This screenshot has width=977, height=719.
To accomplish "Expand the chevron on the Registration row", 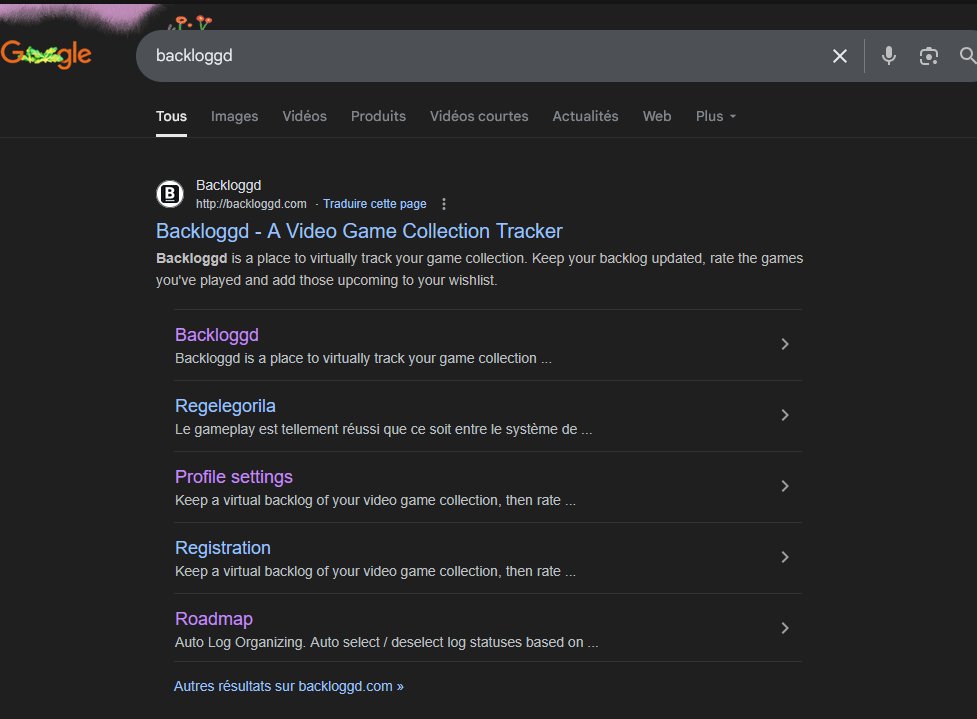I will point(785,558).
